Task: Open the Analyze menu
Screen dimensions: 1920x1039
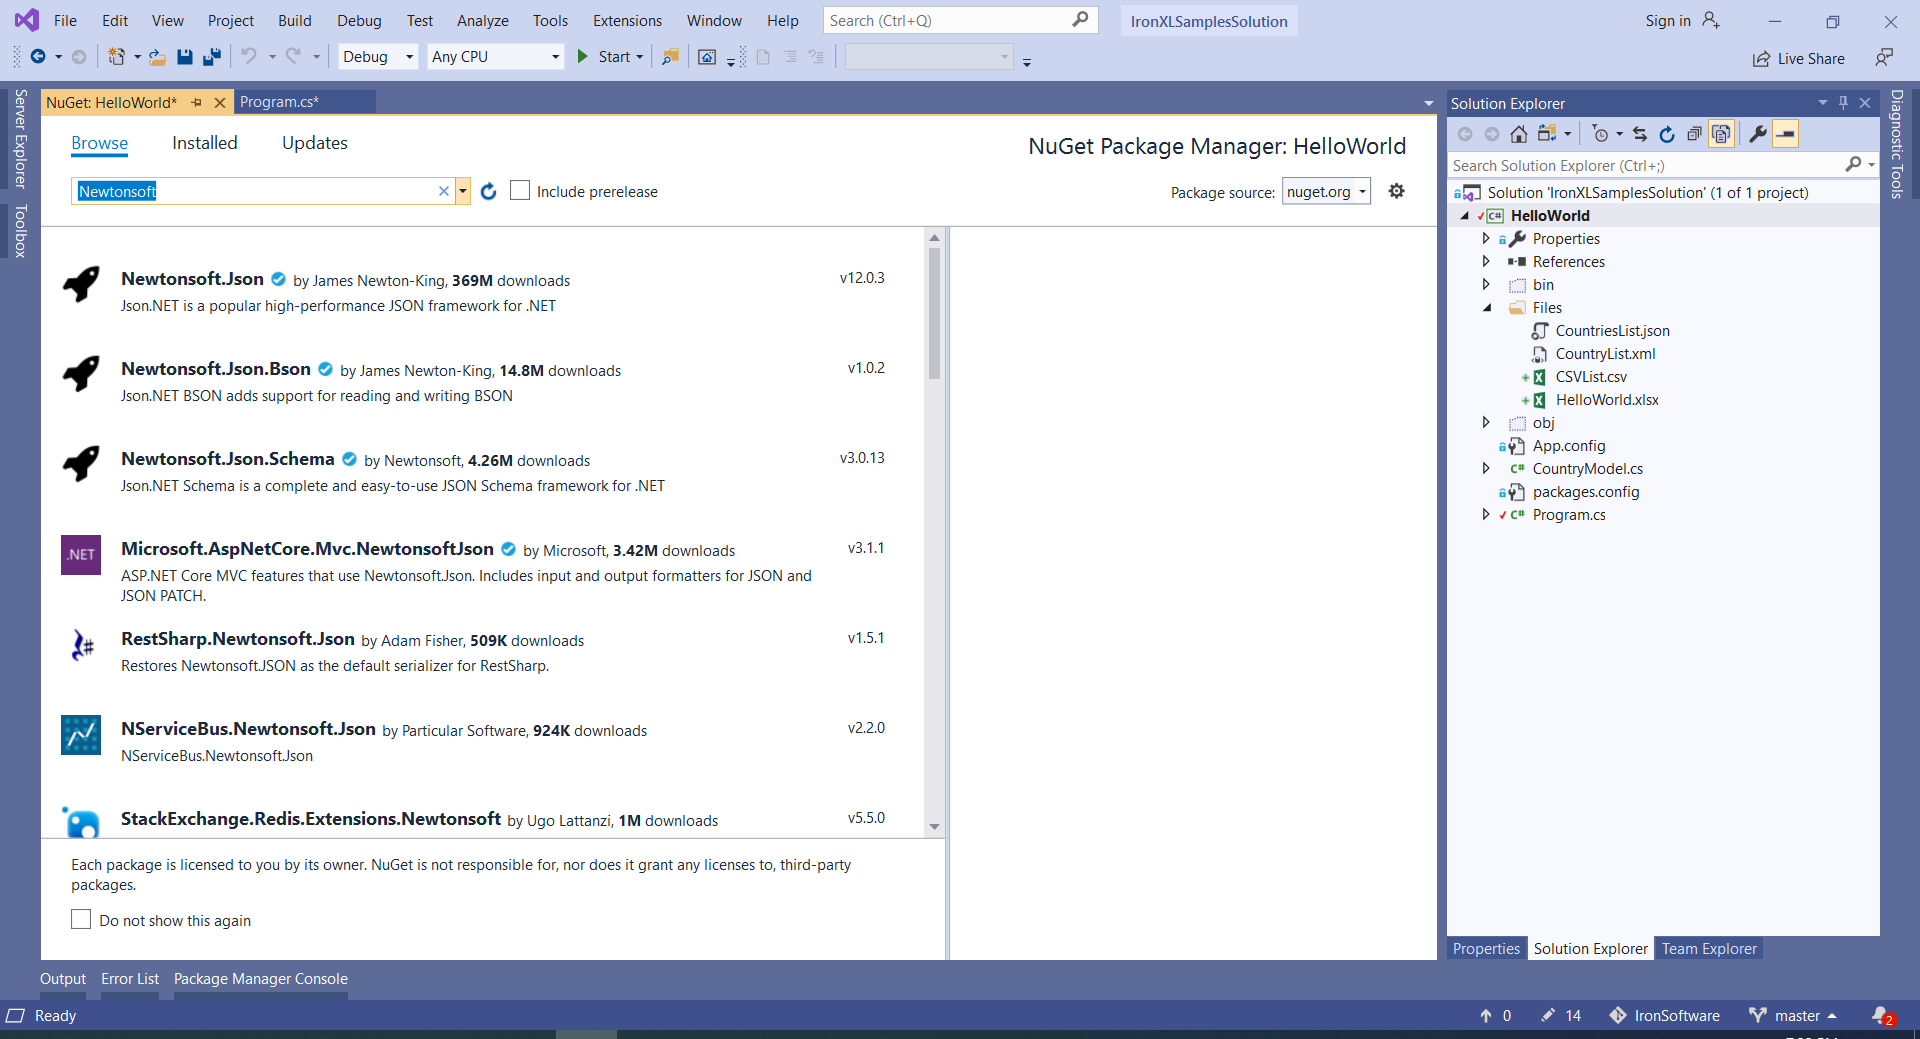Action: pos(483,20)
